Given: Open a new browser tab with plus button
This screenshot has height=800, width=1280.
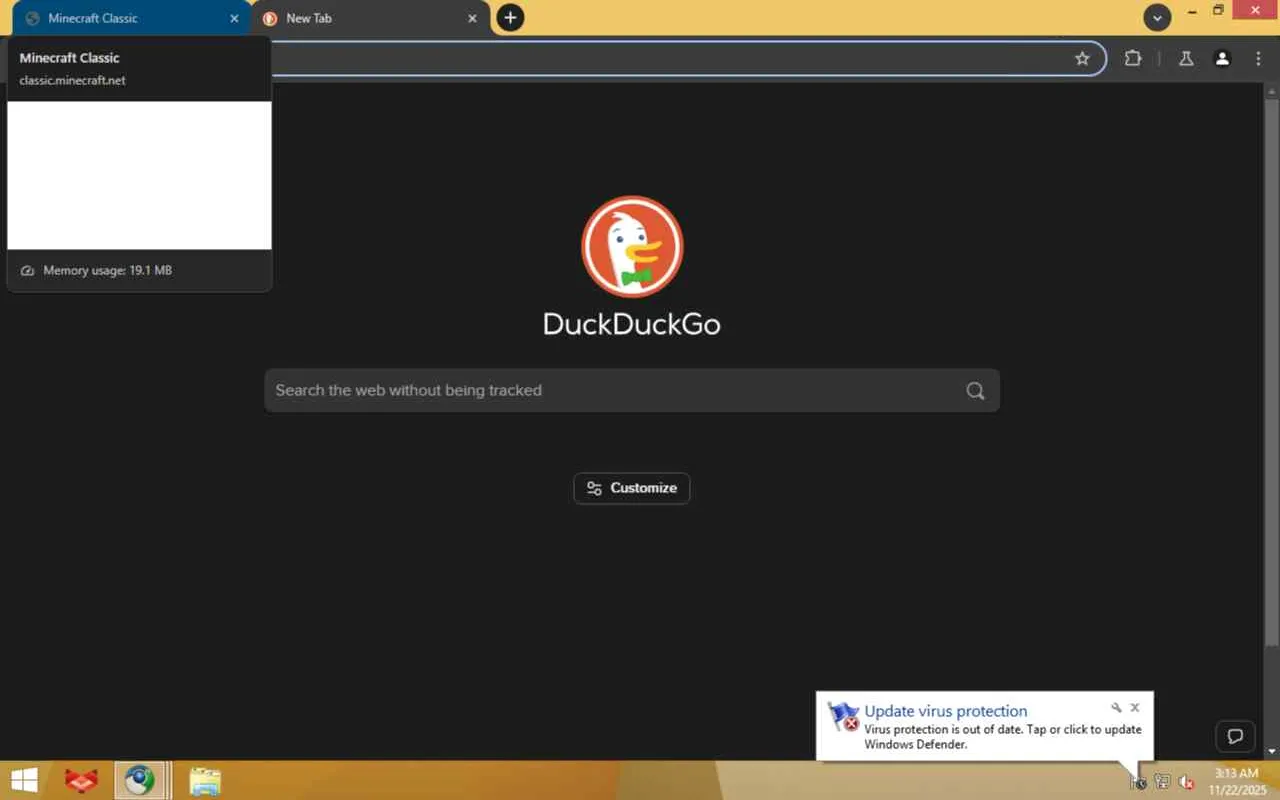Looking at the screenshot, I should [510, 17].
